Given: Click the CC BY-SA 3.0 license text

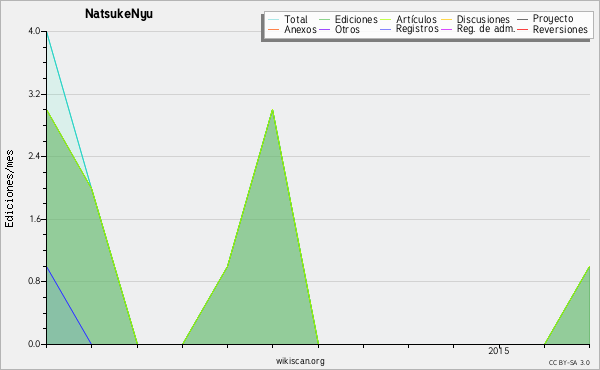Looking at the screenshot, I should click(569, 362).
